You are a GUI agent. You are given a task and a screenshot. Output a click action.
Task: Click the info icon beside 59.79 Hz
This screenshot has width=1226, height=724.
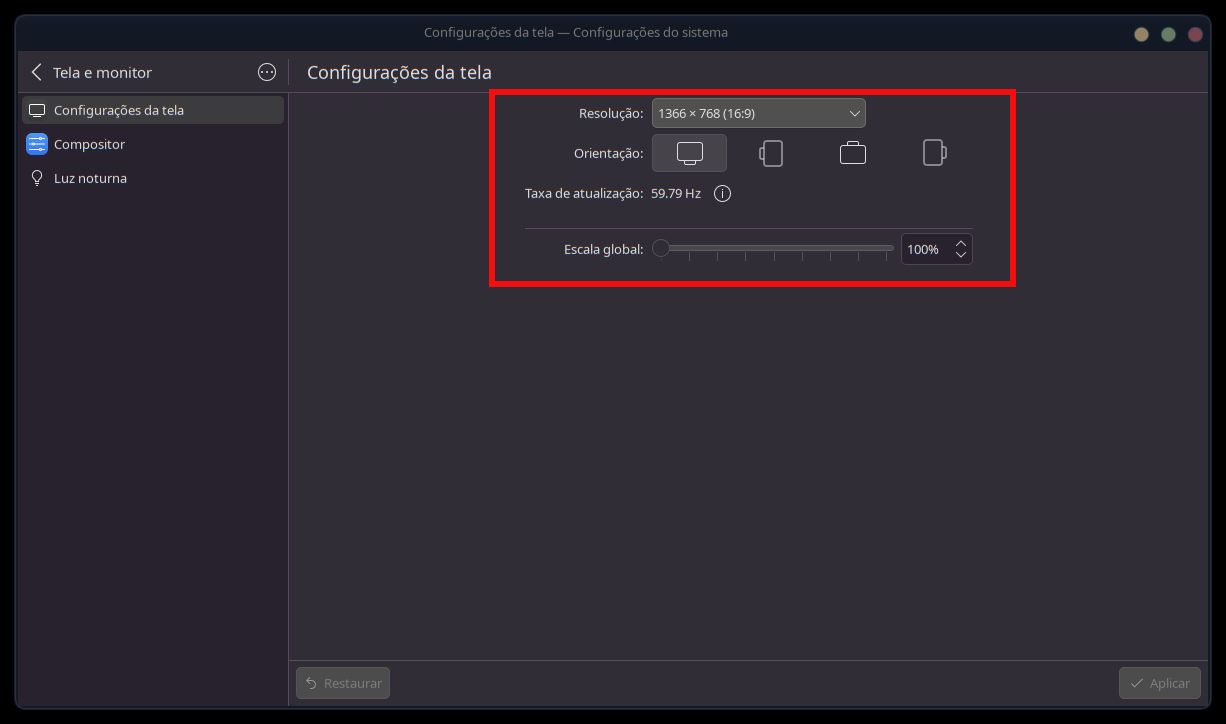[x=722, y=194]
